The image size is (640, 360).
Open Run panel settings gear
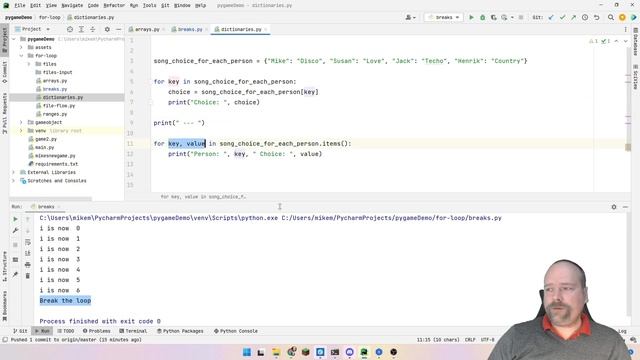point(614,207)
